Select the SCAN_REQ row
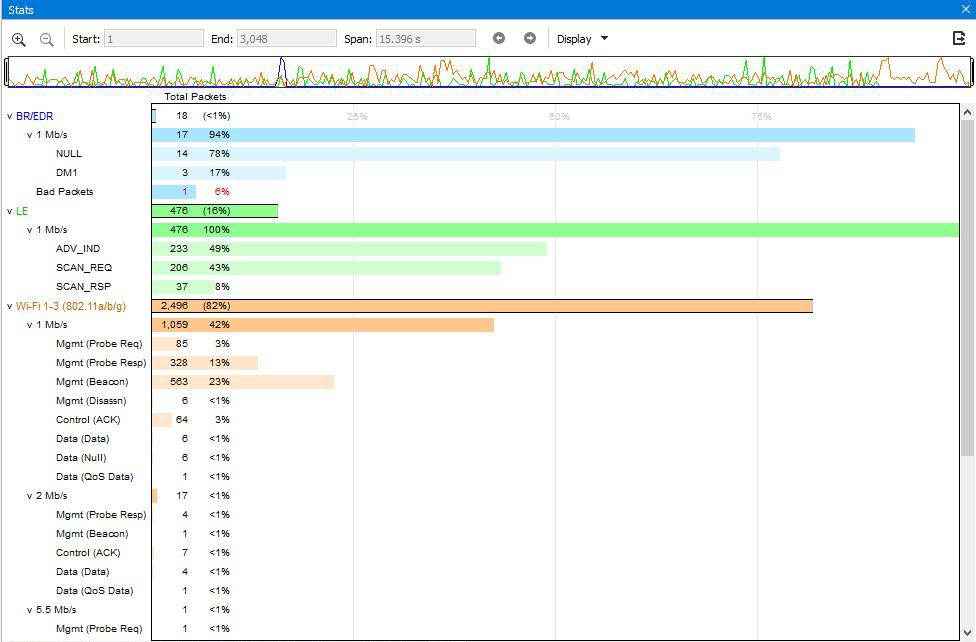976x642 pixels. coord(84,268)
